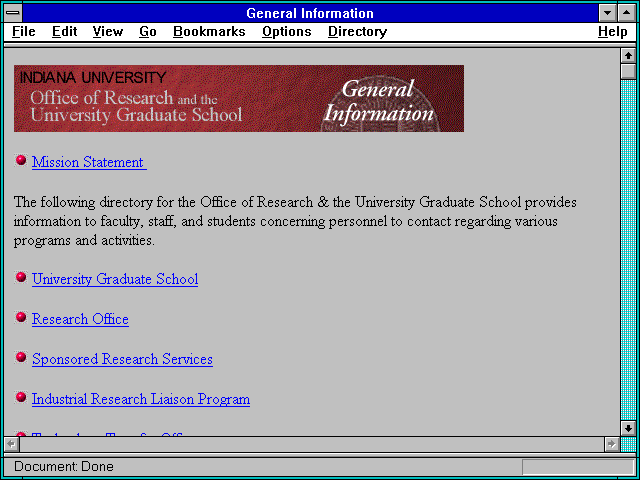The height and width of the screenshot is (480, 640).
Task: Minimize the General Information window
Action: point(607,13)
